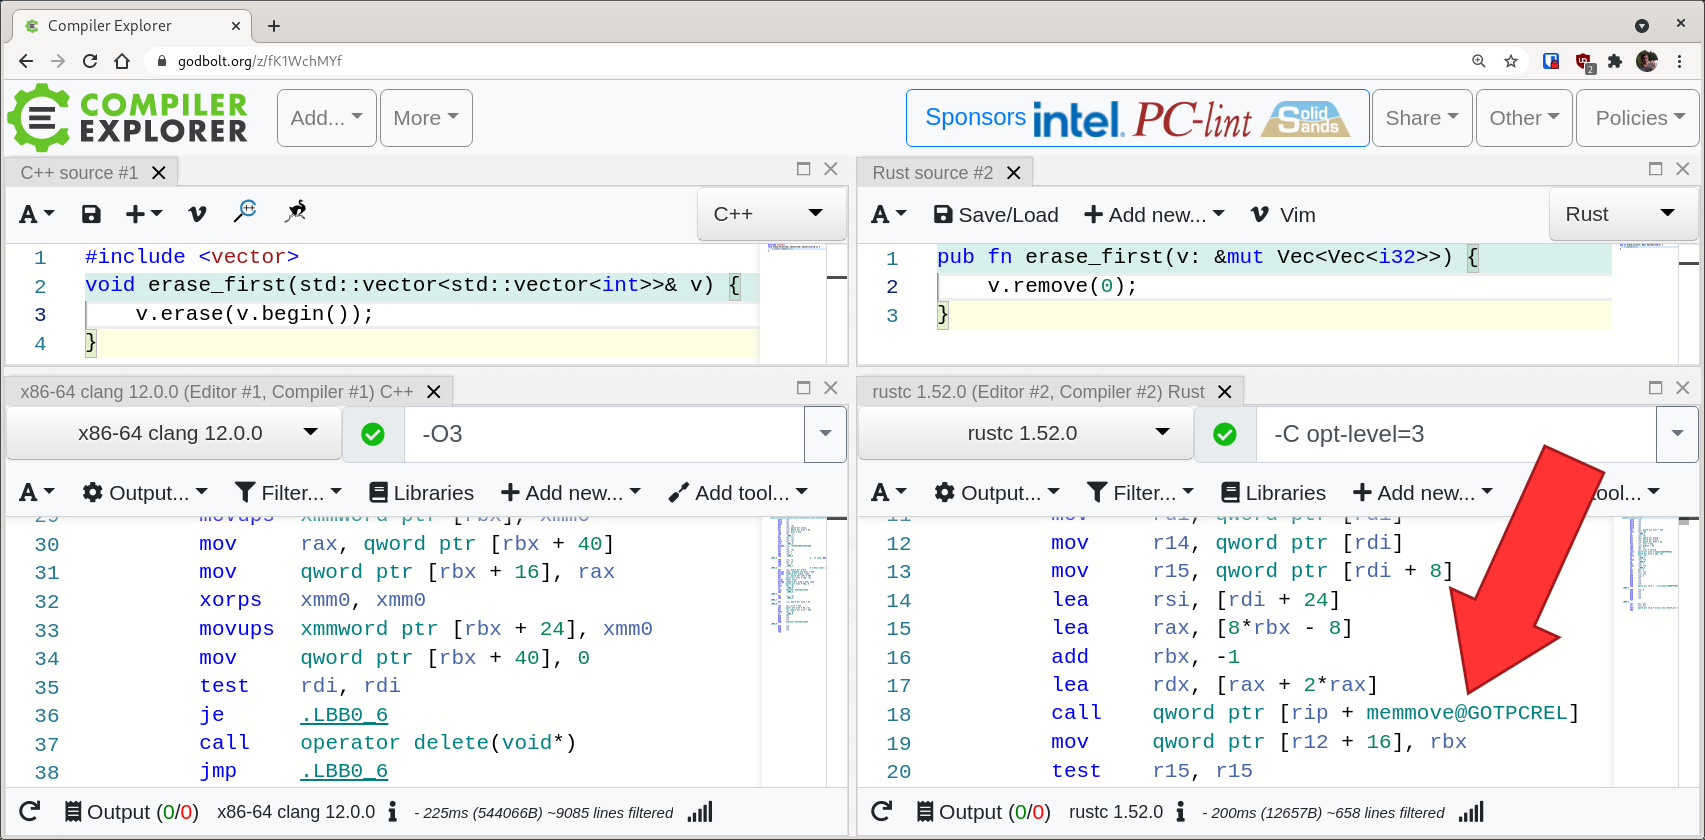Bookmark page with the star icon
Image resolution: width=1705 pixels, height=840 pixels.
[x=1511, y=61]
